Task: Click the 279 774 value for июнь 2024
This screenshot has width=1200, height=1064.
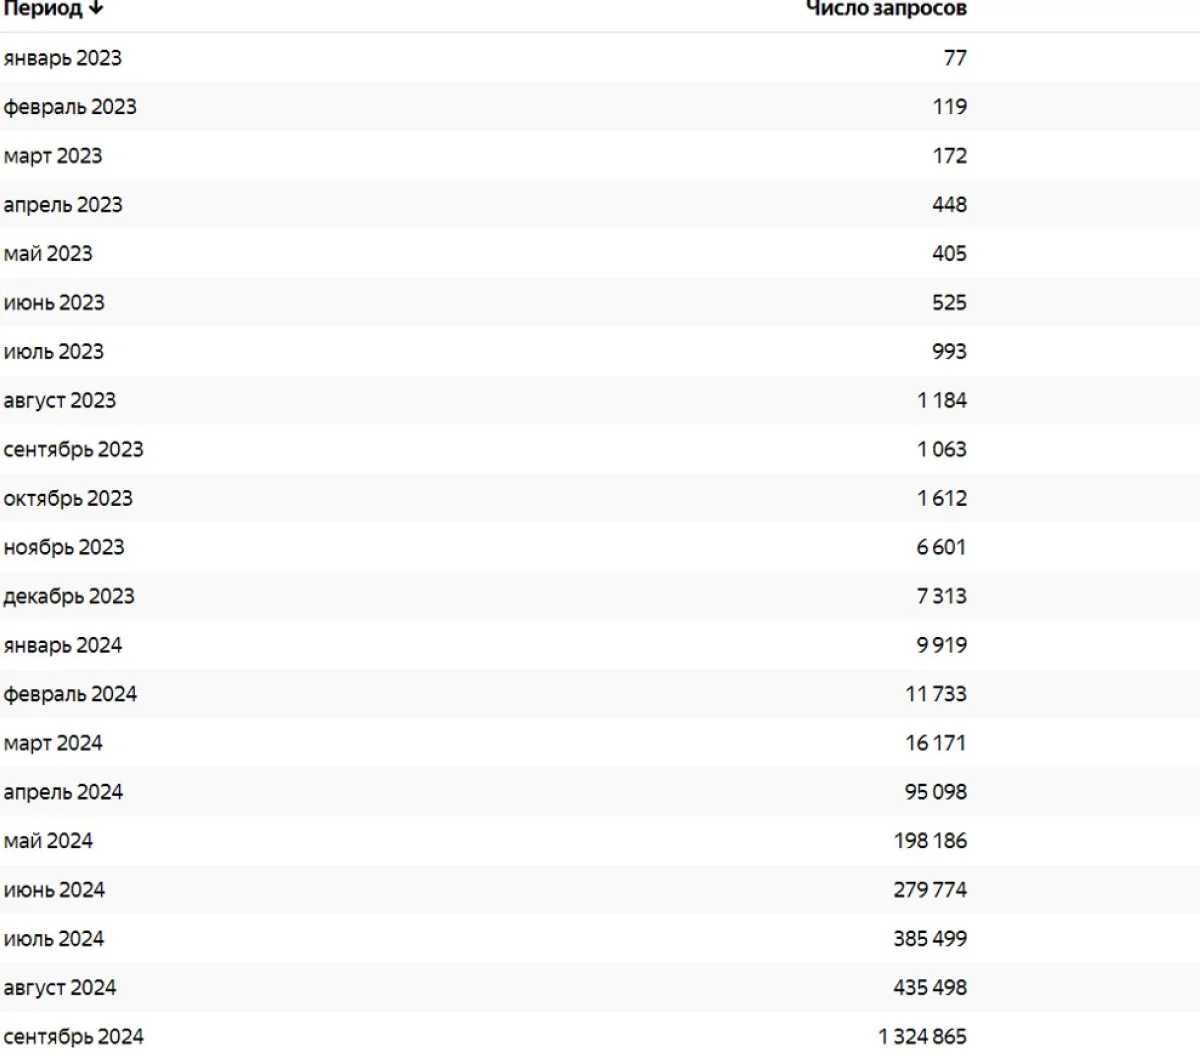Action: [930, 890]
